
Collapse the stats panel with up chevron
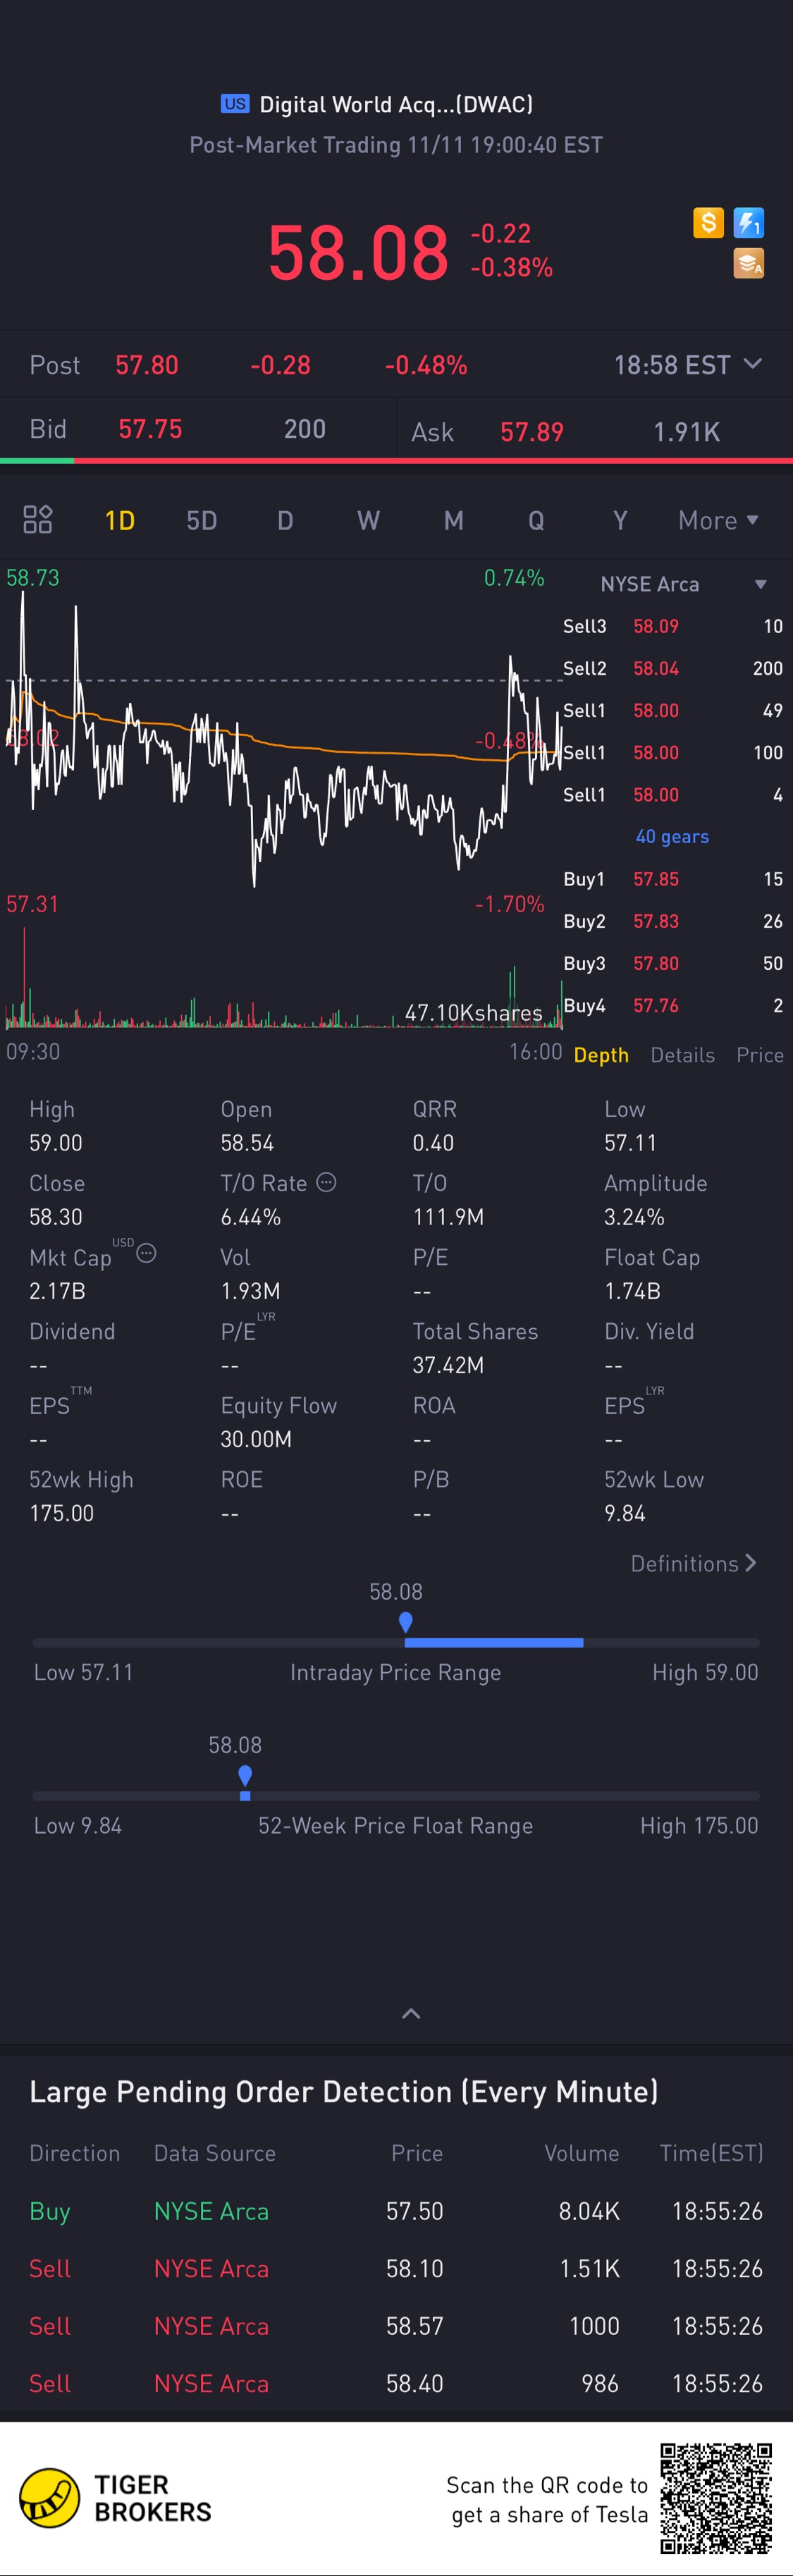click(411, 2013)
